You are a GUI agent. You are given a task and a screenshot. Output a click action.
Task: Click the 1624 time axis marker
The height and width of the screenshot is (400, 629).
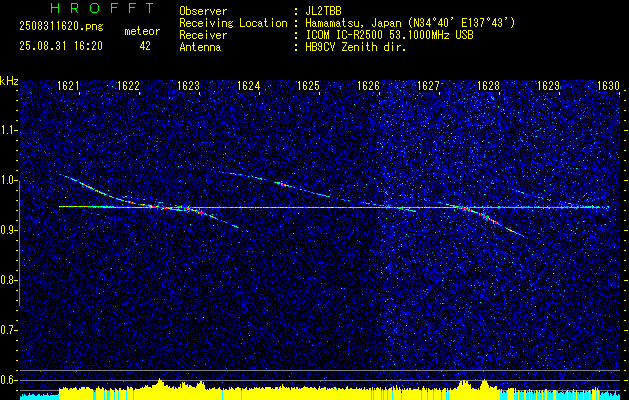[248, 86]
